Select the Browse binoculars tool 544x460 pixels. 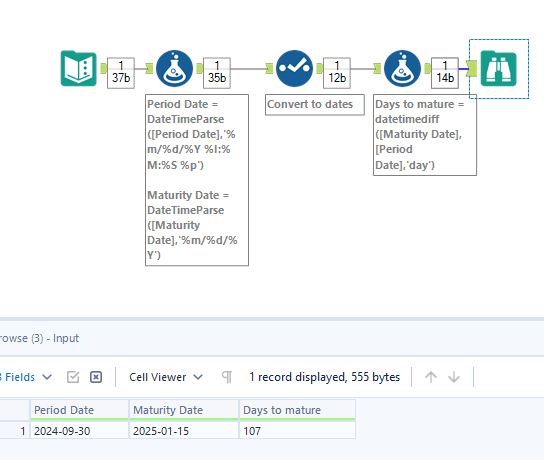click(499, 68)
